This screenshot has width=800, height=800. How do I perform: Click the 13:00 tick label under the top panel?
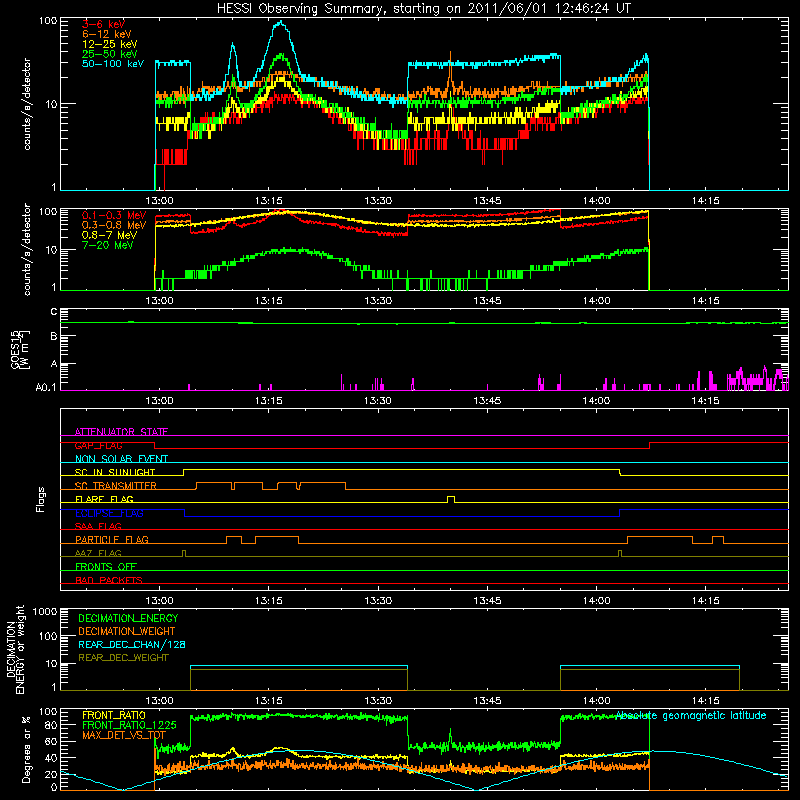click(160, 201)
